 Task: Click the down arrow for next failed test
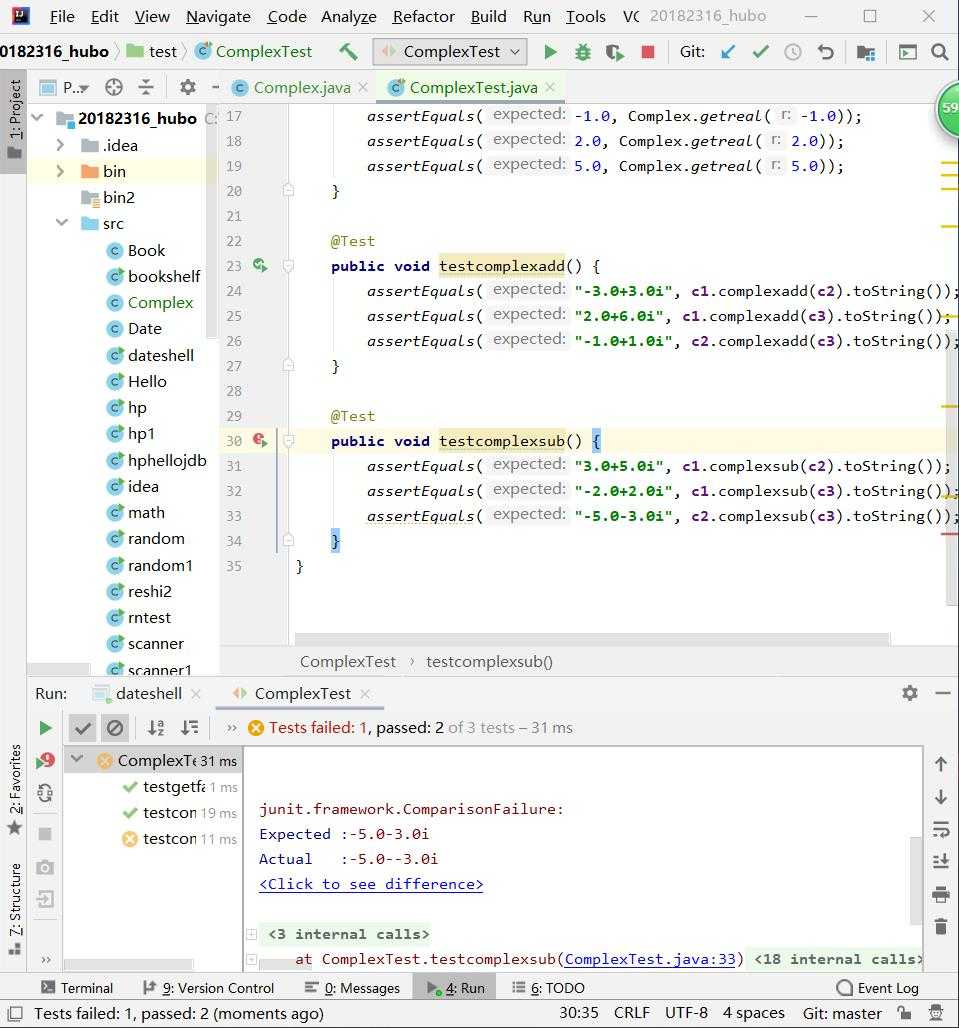941,797
